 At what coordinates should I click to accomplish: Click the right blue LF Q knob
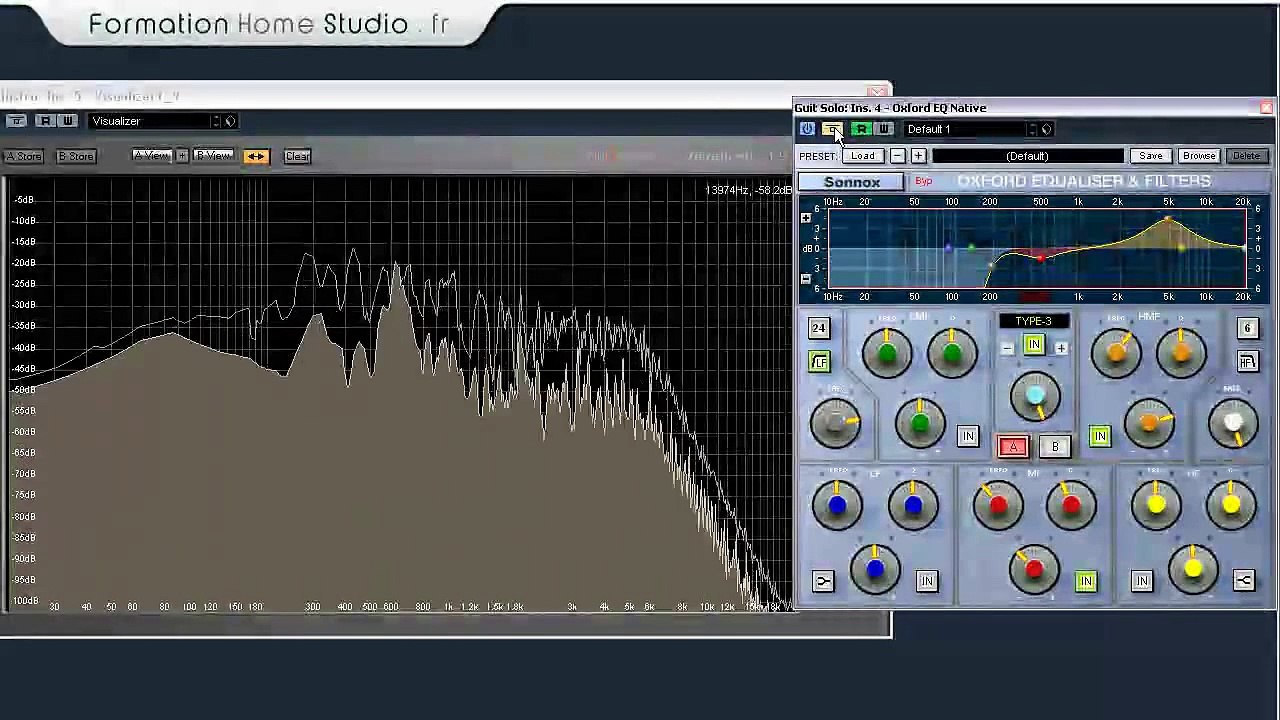click(912, 506)
